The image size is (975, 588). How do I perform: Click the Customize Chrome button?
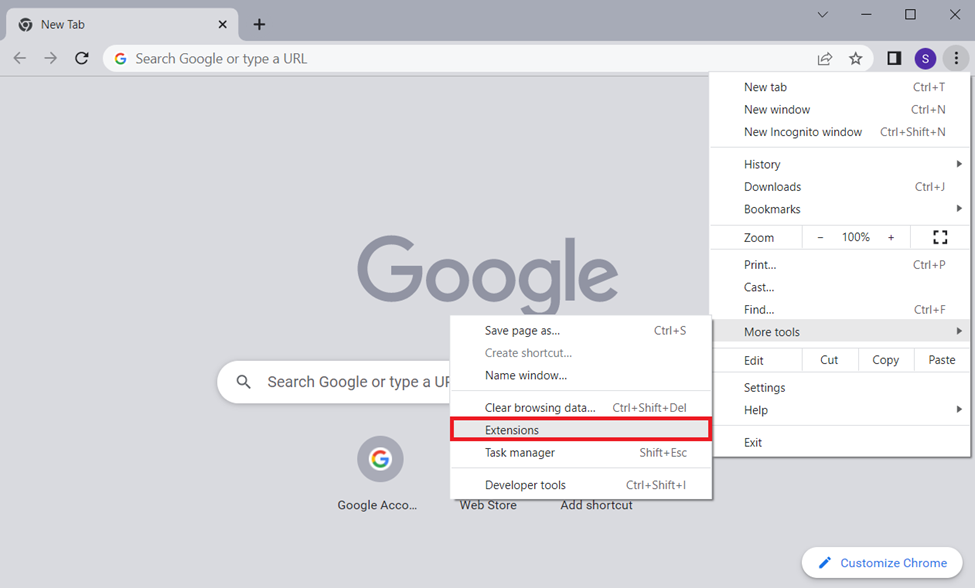(882, 563)
